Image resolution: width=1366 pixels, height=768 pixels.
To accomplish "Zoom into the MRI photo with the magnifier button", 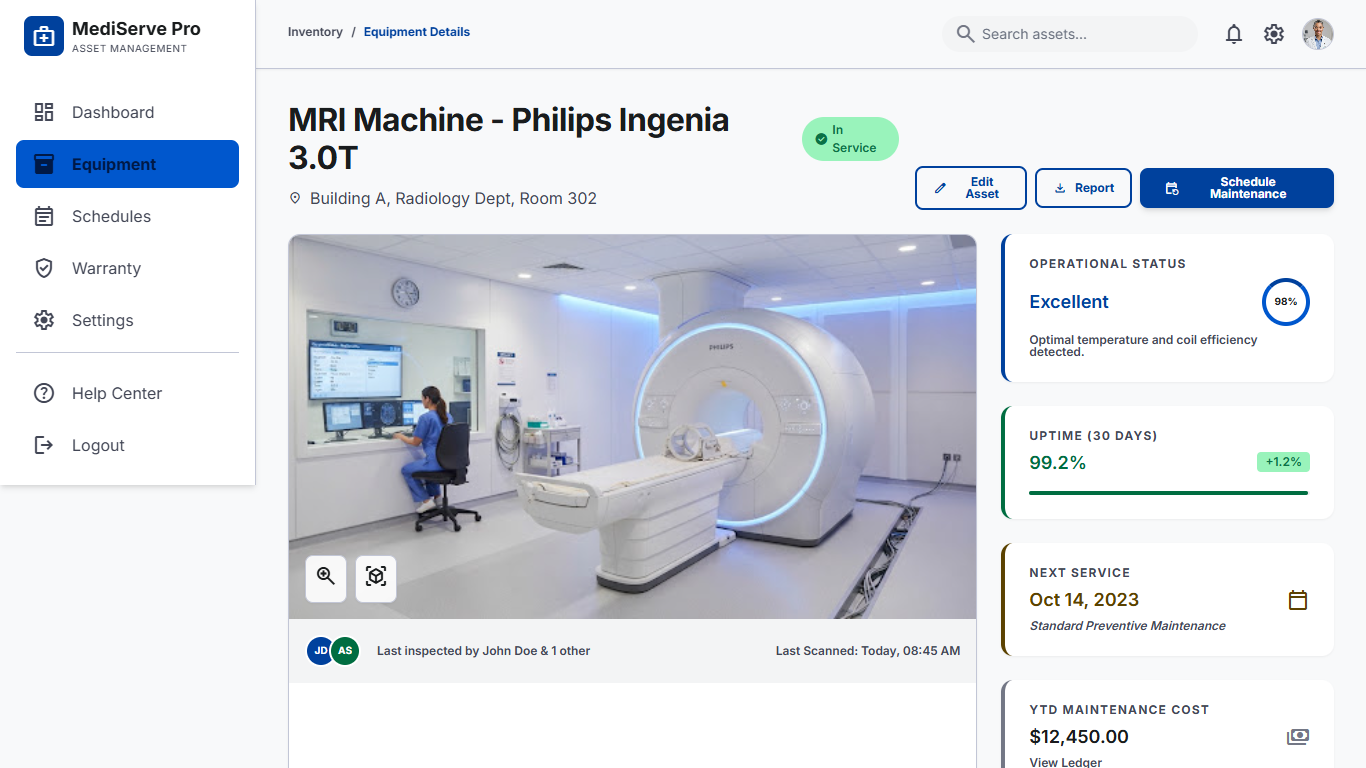I will pyautogui.click(x=326, y=579).
